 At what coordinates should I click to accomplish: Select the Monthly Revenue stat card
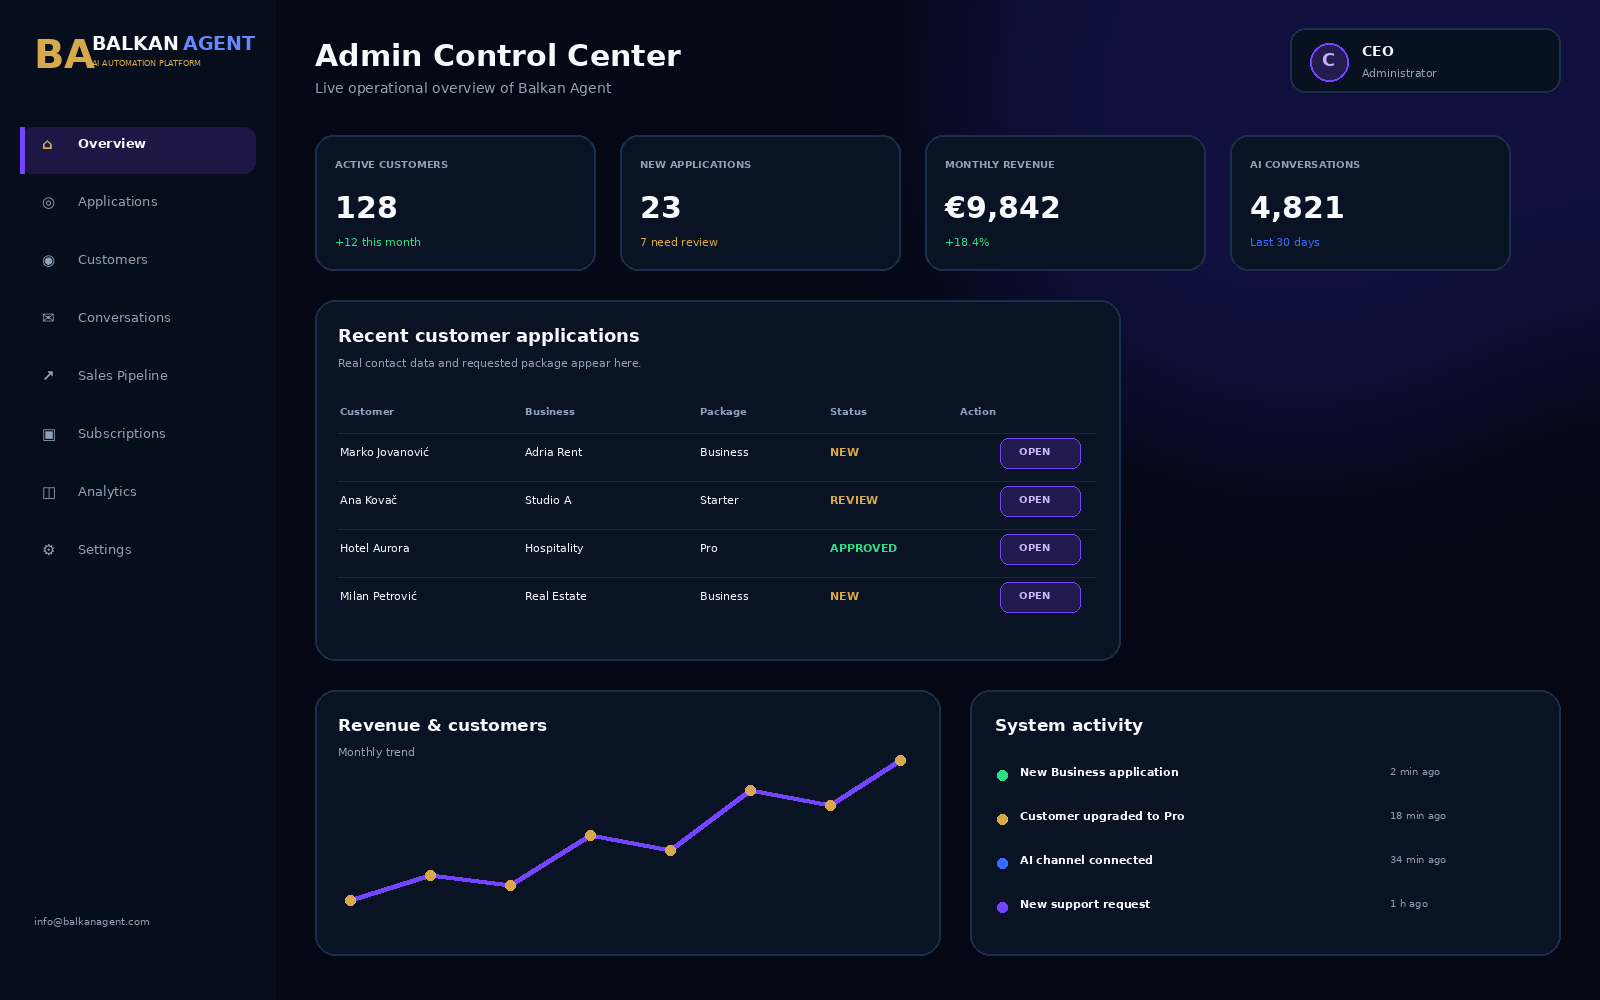tap(1065, 203)
